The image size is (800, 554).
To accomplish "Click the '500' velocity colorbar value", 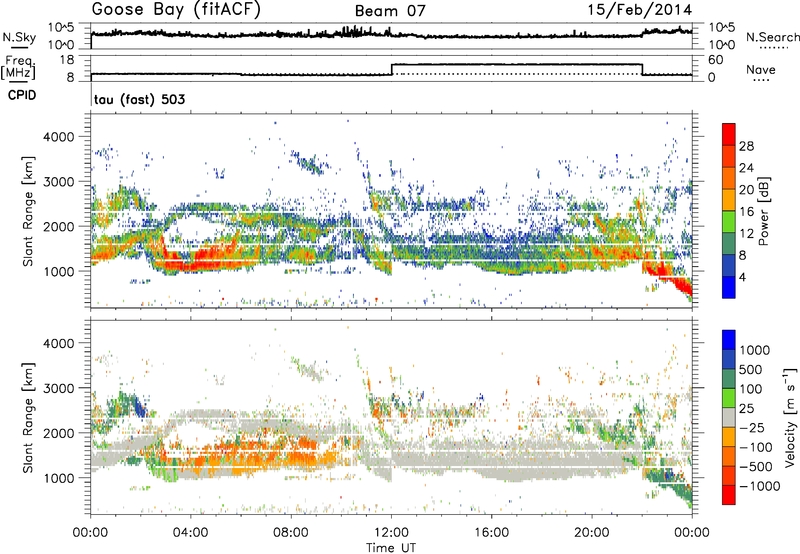I will pyautogui.click(x=751, y=370).
